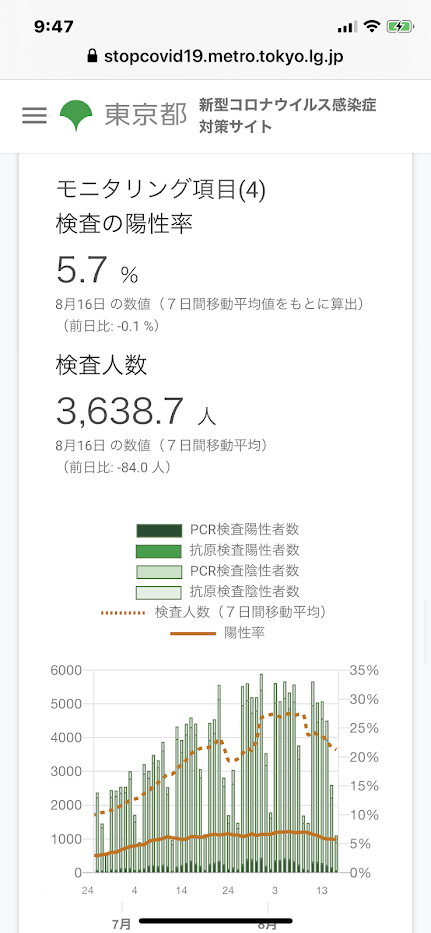
Task: Tap the tallest bar near August 1
Action: [x=261, y=774]
